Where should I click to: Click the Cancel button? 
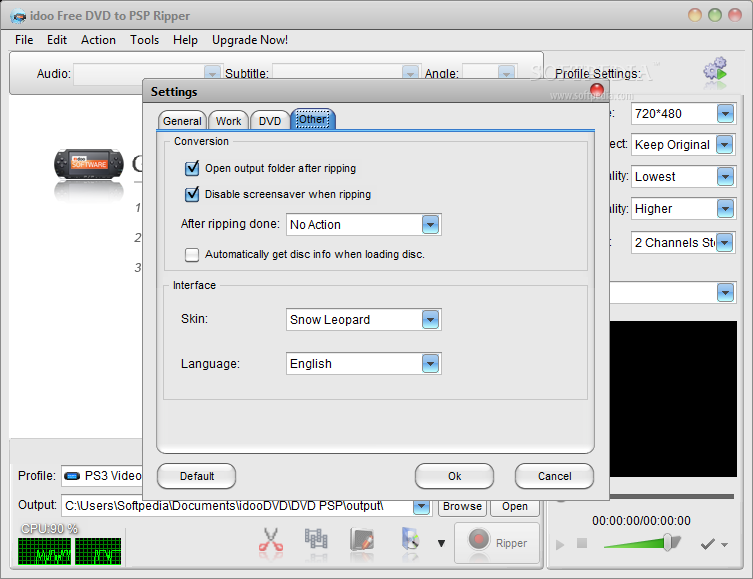coord(554,476)
